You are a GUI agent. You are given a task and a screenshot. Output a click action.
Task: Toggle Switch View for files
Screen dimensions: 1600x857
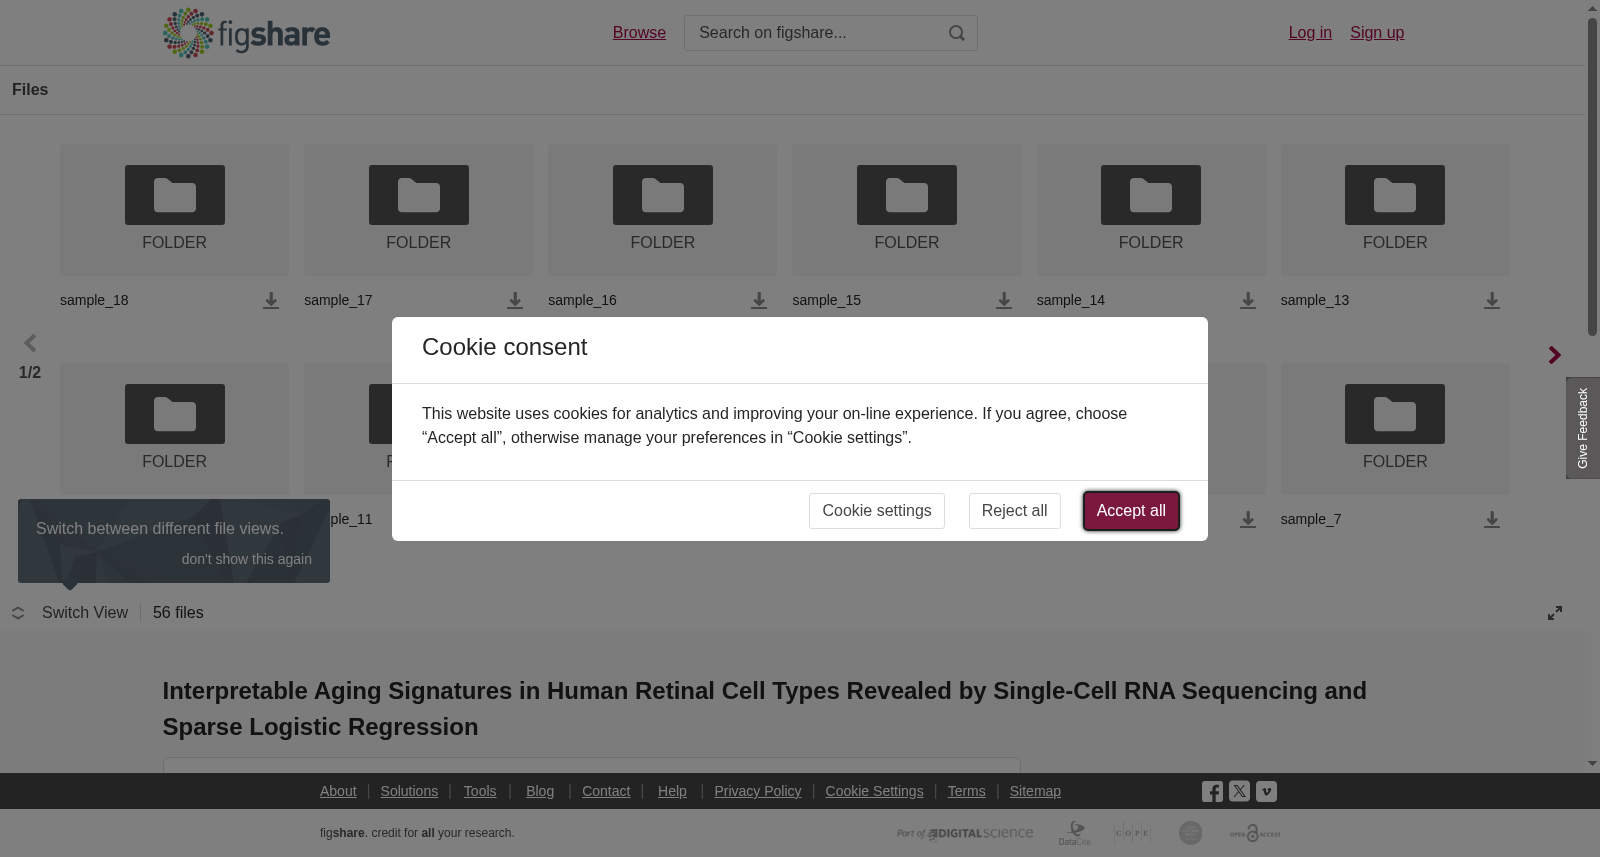coord(70,613)
